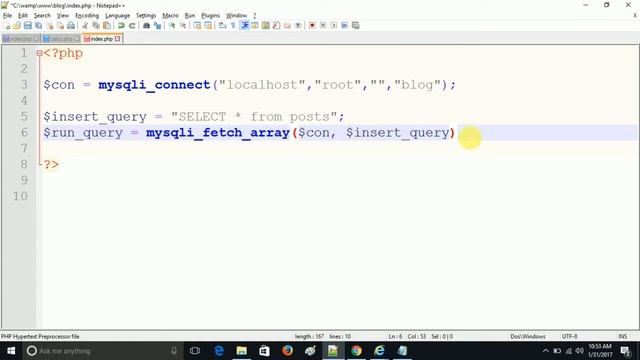Toggle the Document Map panel icon
640x360 pixels.
point(266,26)
